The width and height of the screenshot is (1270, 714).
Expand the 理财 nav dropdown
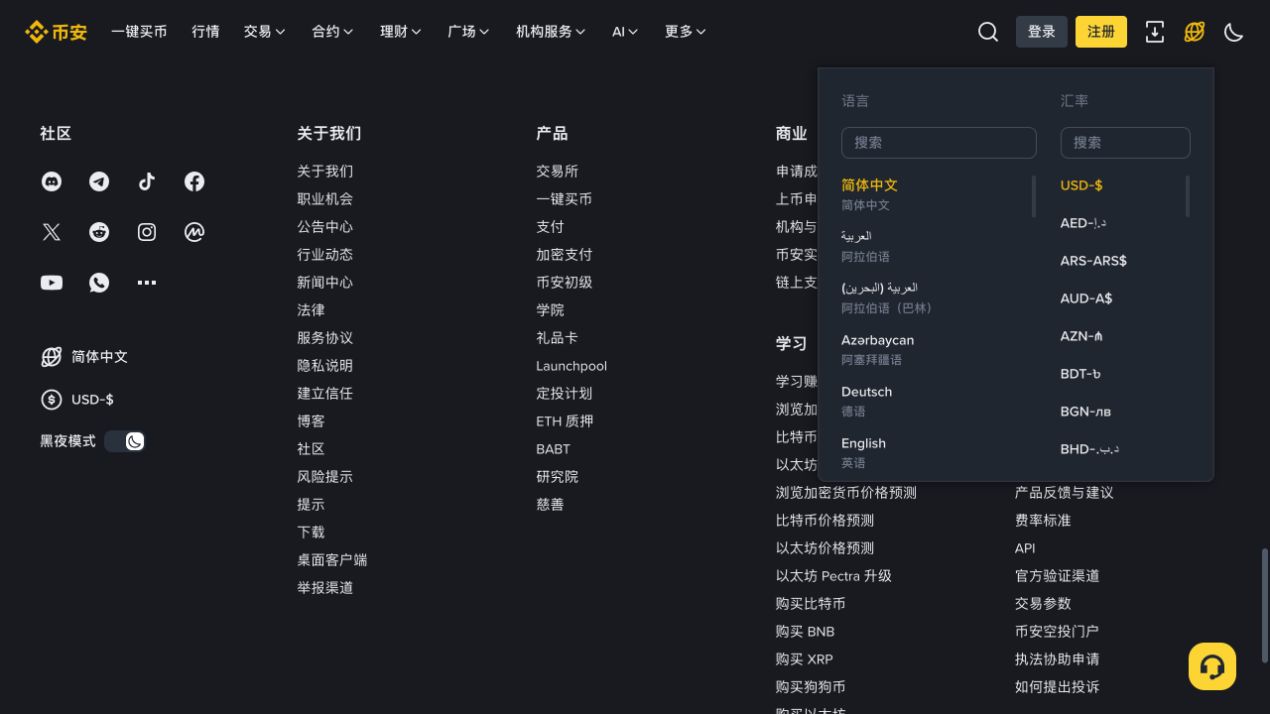point(400,32)
